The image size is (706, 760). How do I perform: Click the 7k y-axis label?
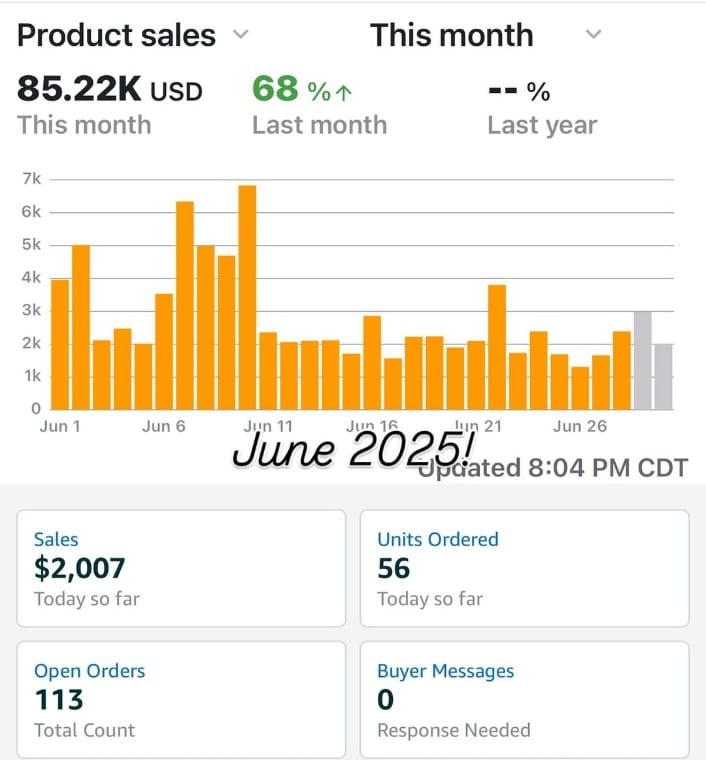tap(31, 179)
